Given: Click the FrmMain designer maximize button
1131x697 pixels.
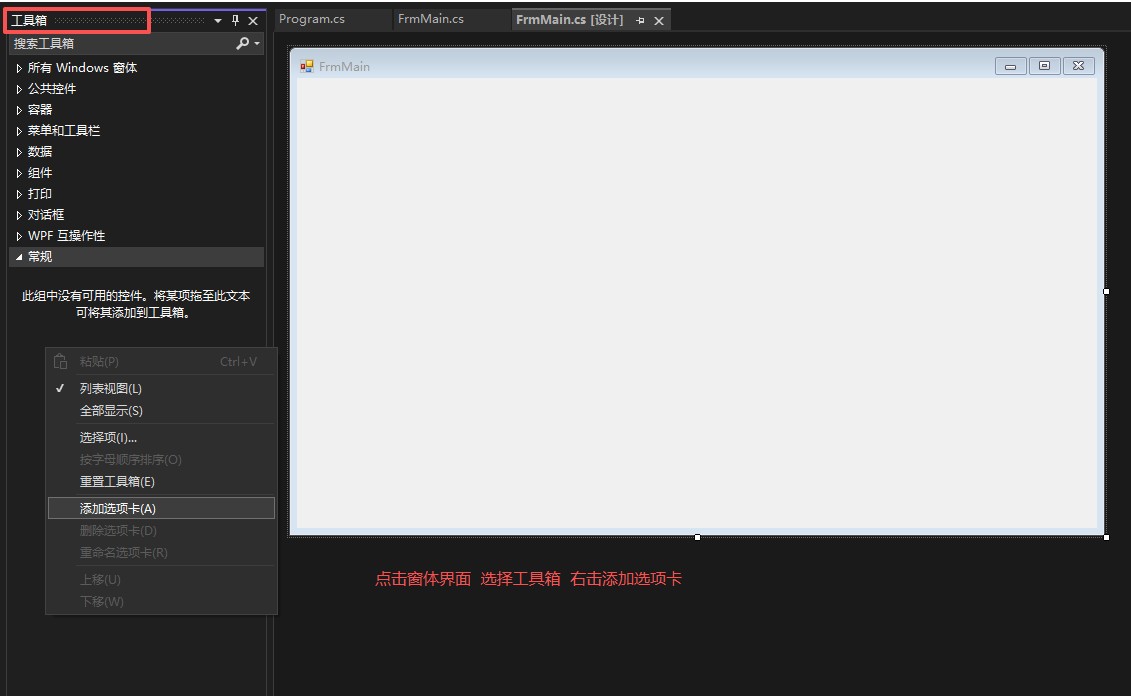Looking at the screenshot, I should [x=1044, y=66].
